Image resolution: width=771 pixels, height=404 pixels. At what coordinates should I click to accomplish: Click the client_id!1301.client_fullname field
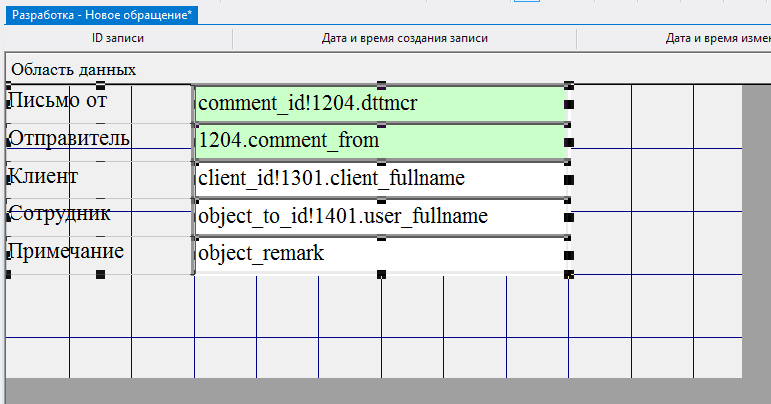[x=380, y=179]
